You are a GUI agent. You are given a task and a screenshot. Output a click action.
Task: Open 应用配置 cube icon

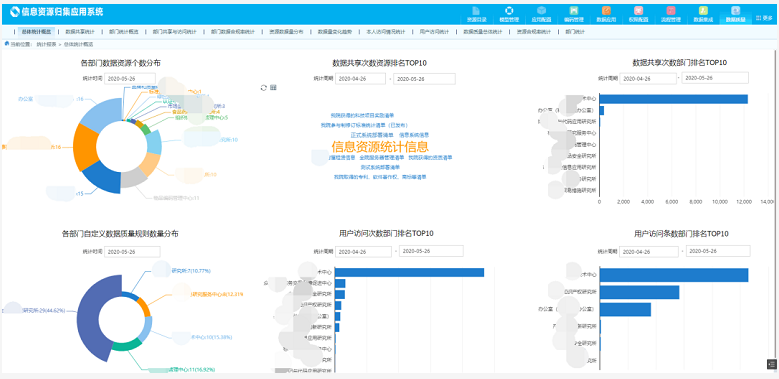pyautogui.click(x=542, y=10)
